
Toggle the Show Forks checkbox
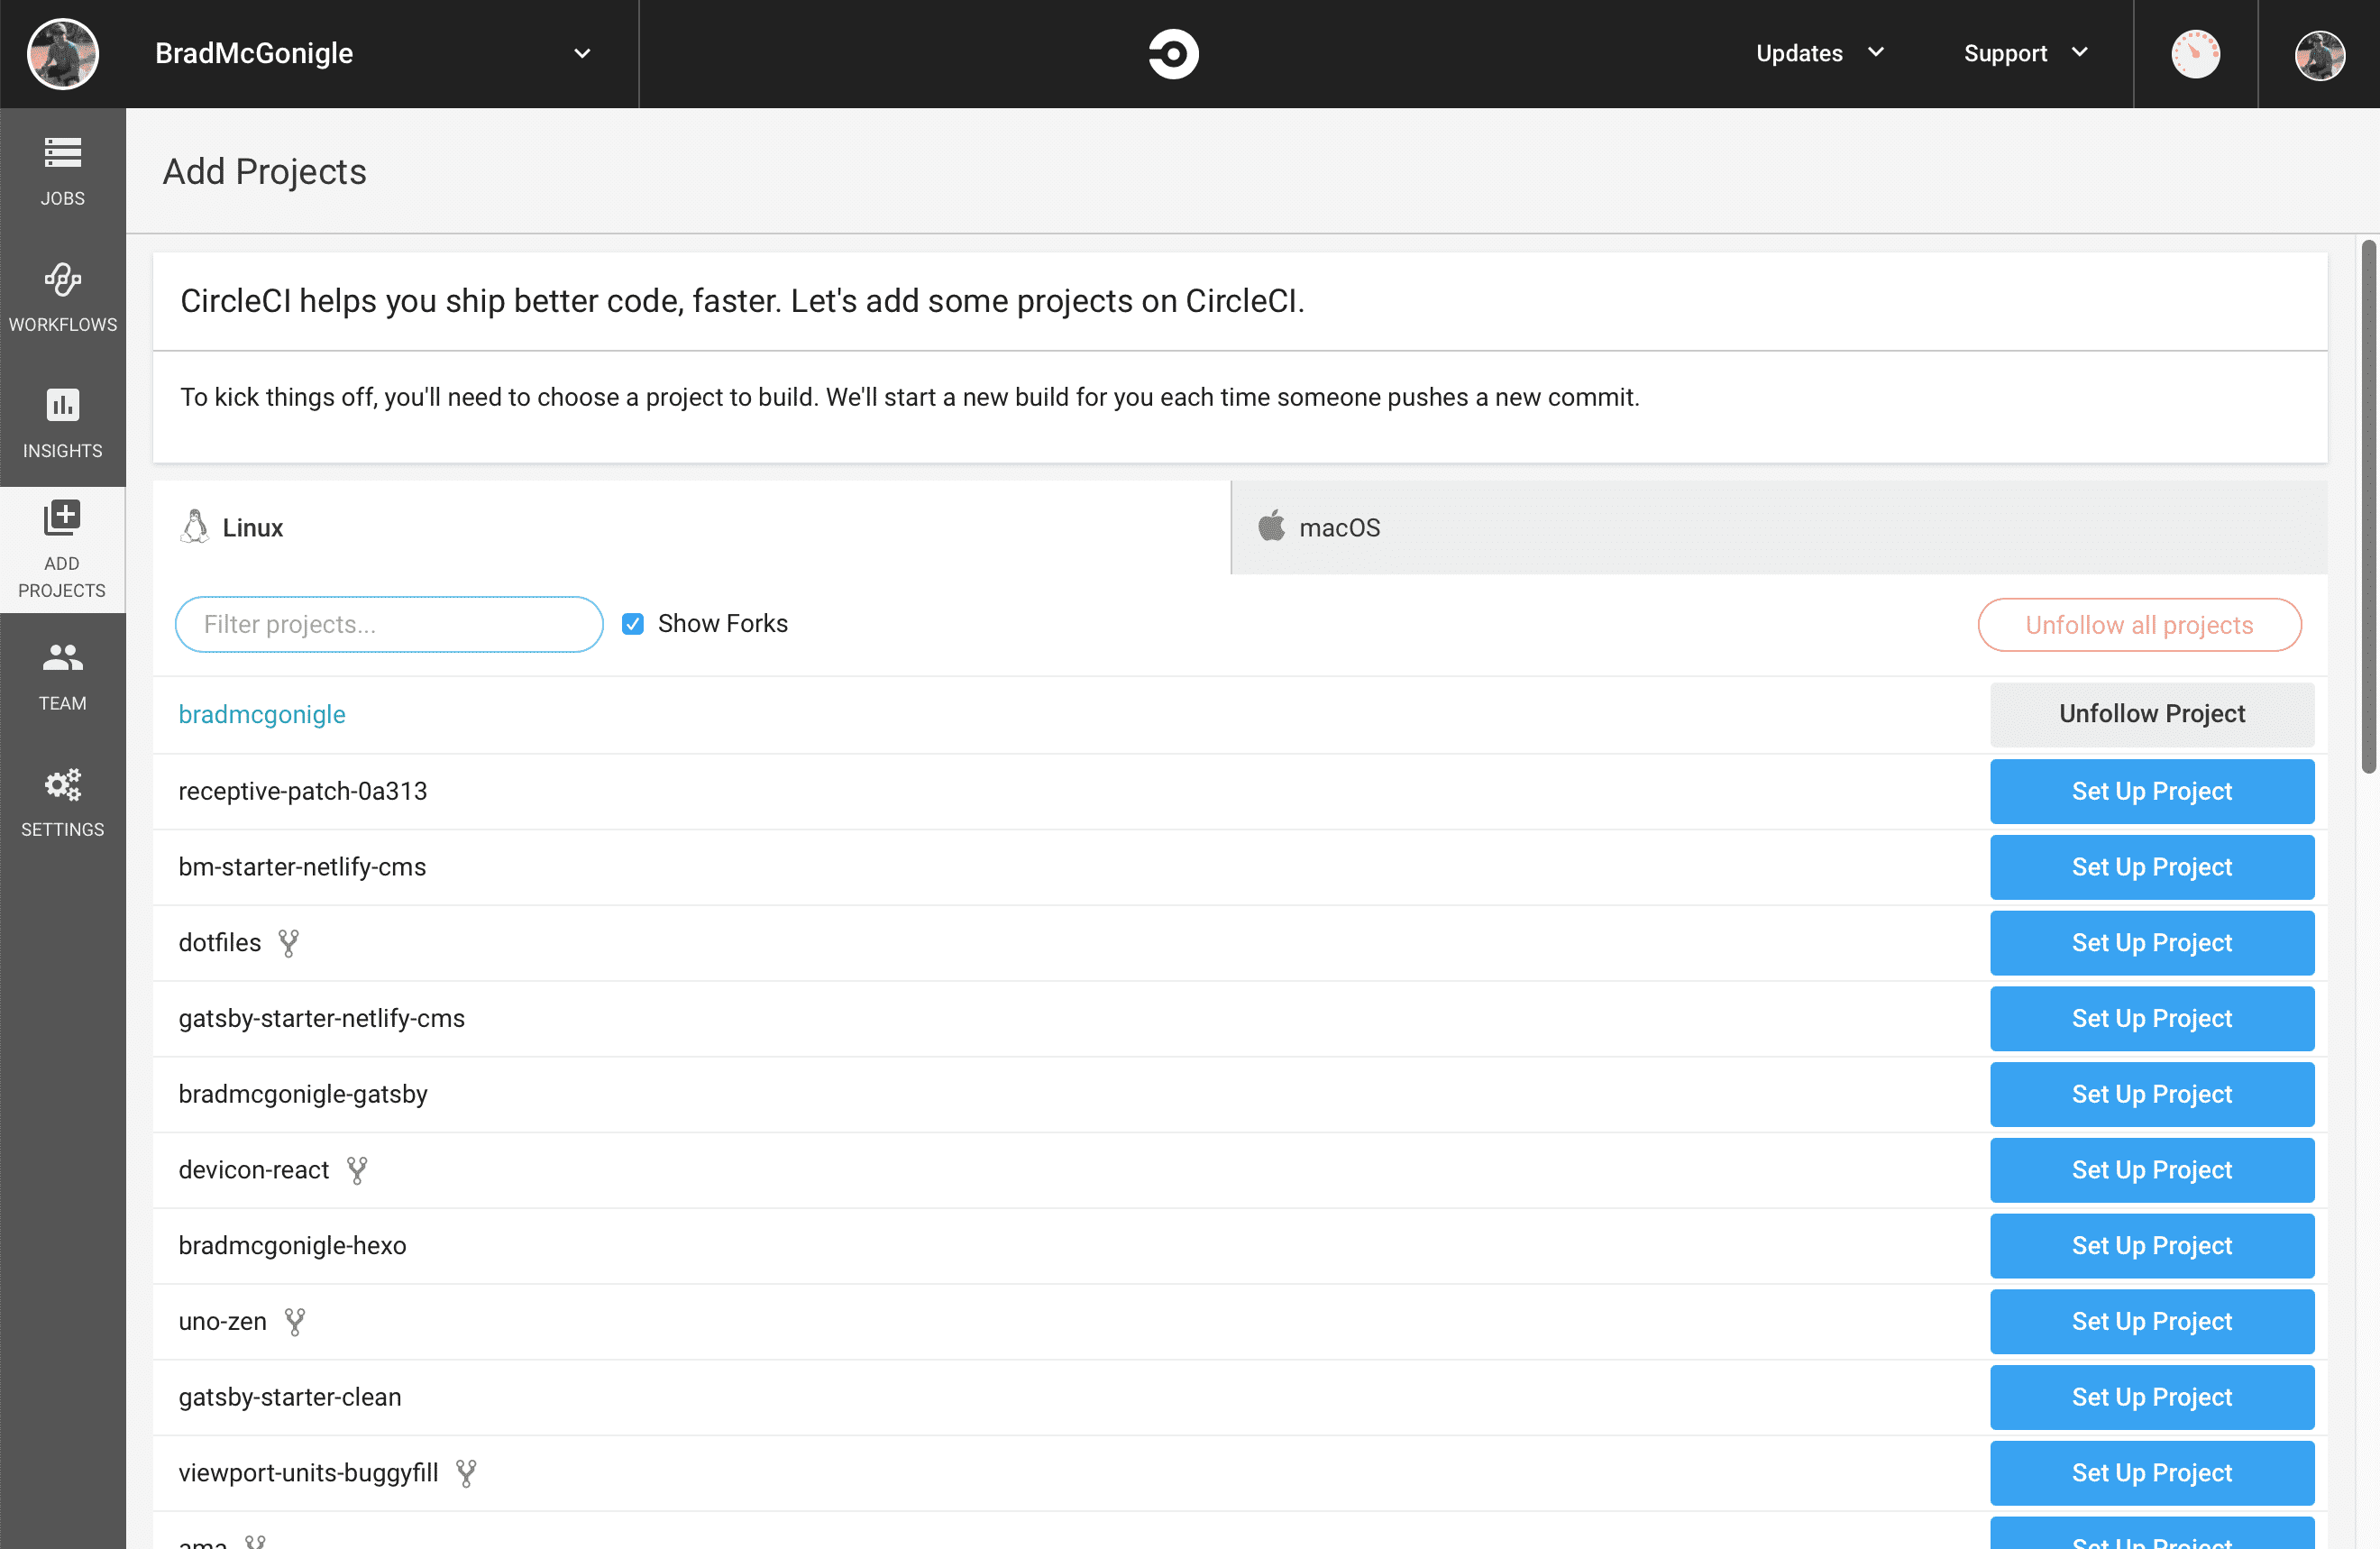click(633, 623)
